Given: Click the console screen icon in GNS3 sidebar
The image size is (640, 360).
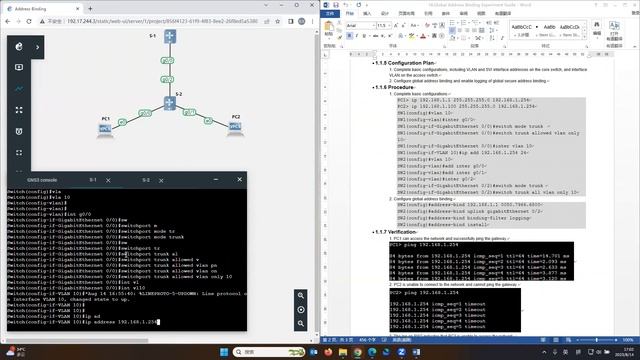Looking at the screenshot, I should click(x=19, y=67).
